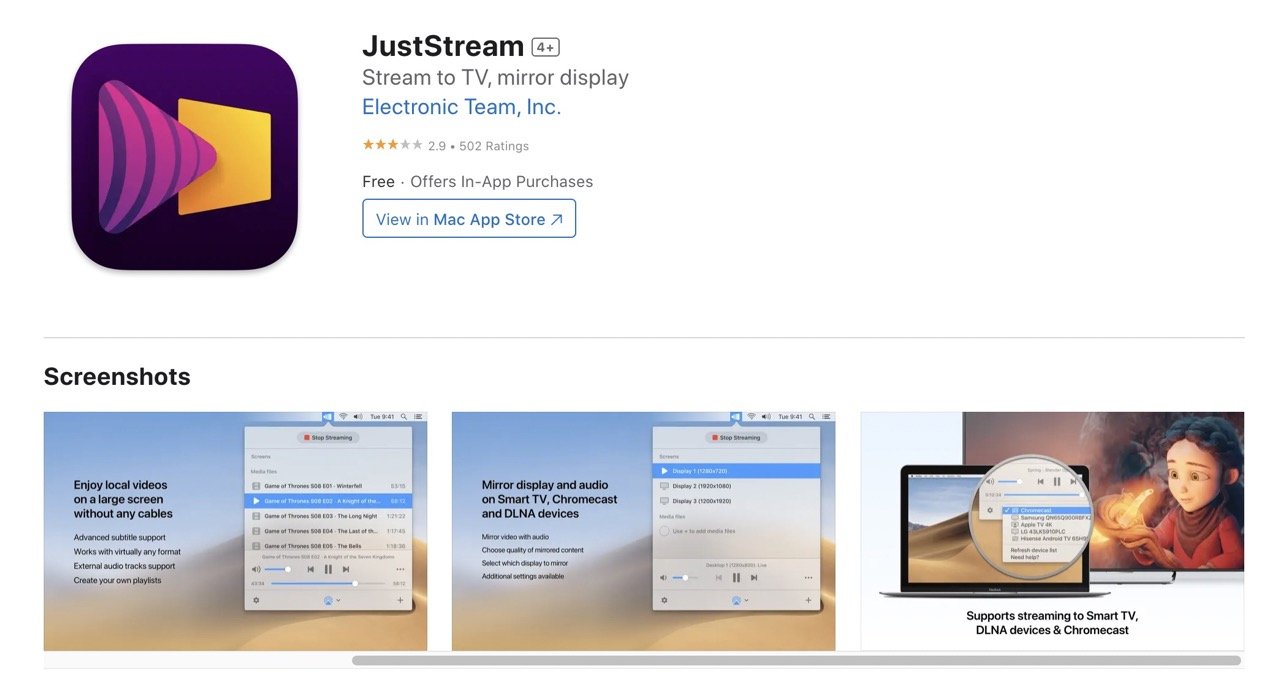The width and height of the screenshot is (1280, 695).
Task: Expand the device chooser in the mirror display screenshot
Action: click(738, 600)
